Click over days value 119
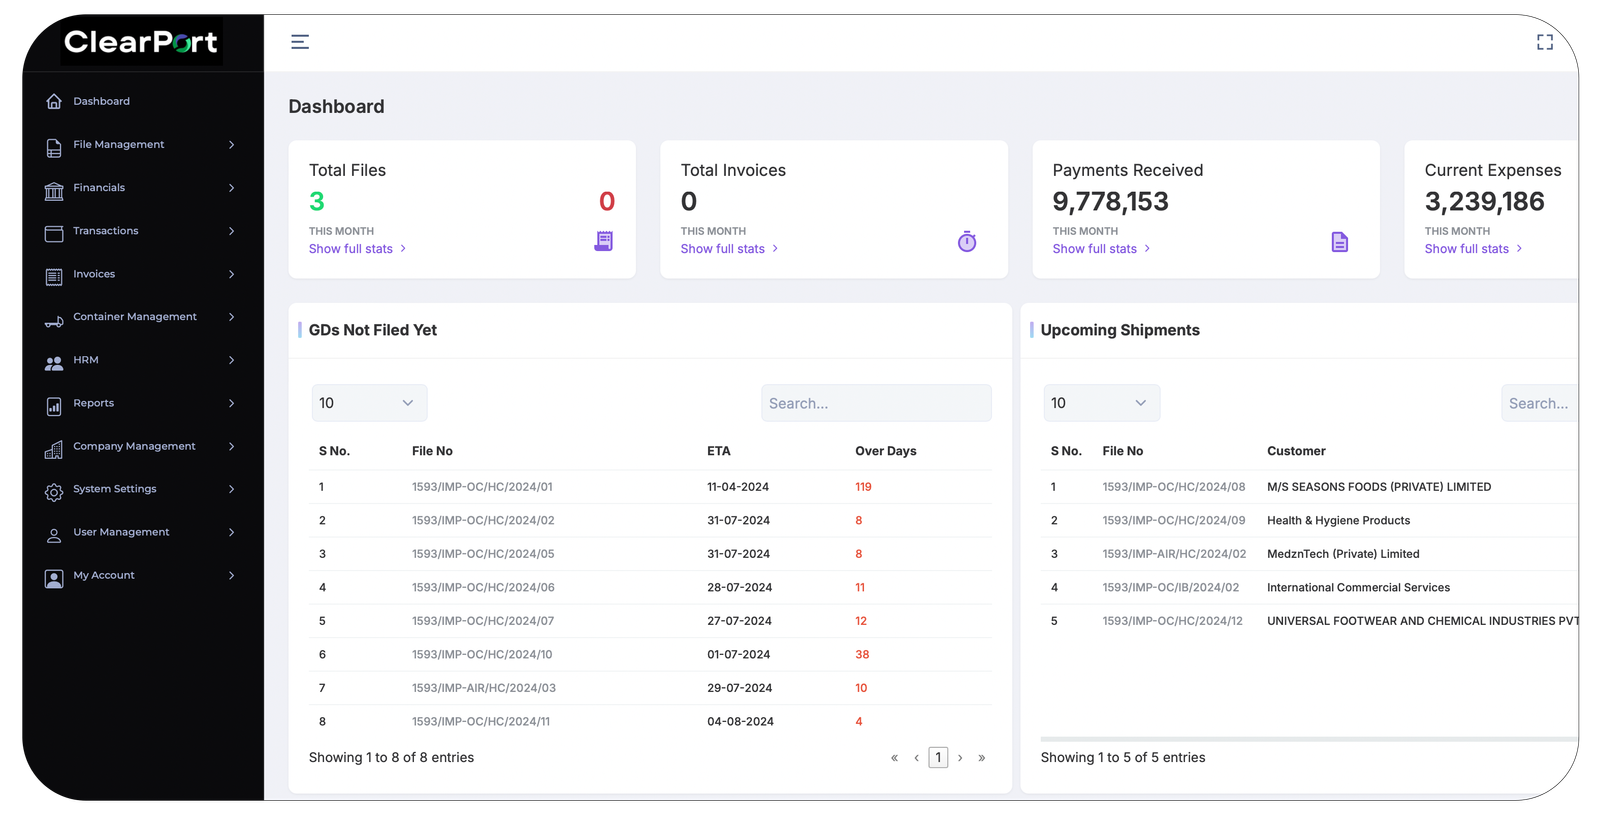Image resolution: width=1600 pixels, height=813 pixels. point(863,487)
